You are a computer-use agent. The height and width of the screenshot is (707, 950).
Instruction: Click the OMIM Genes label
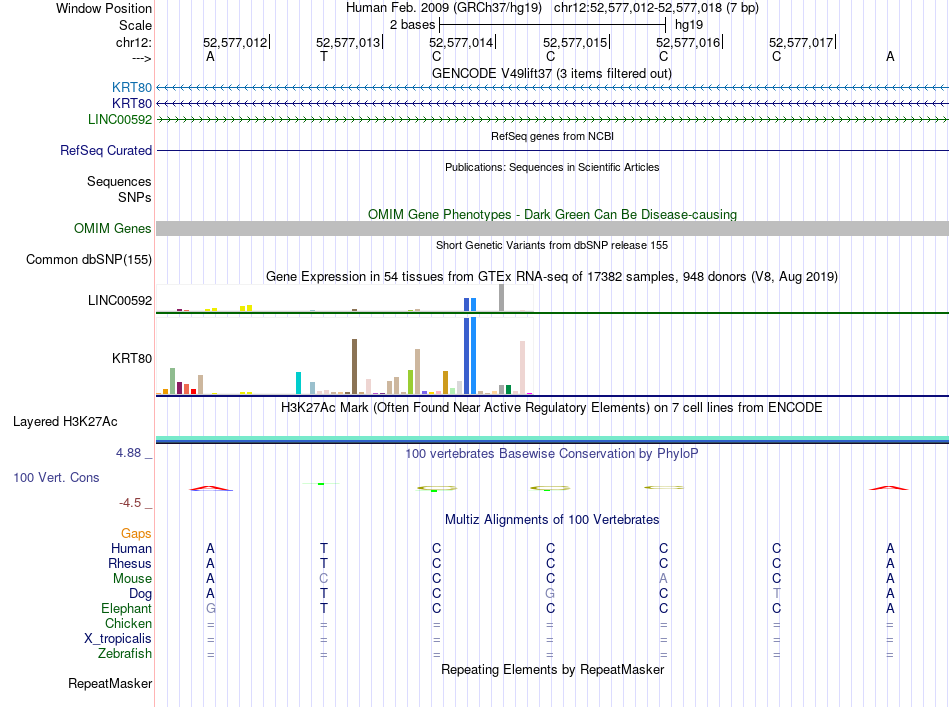113,228
